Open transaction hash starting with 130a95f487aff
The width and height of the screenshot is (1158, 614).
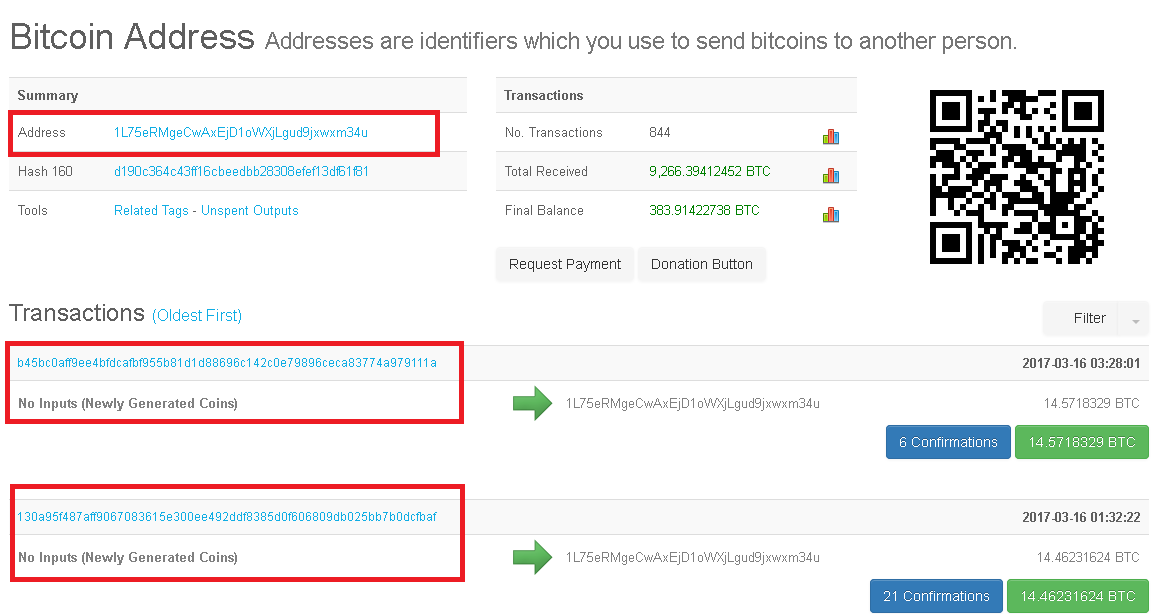click(227, 517)
